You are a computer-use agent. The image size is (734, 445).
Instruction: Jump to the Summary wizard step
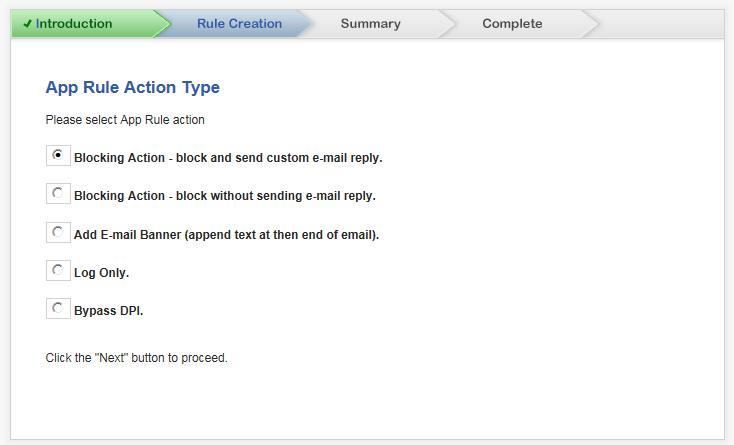click(x=370, y=23)
